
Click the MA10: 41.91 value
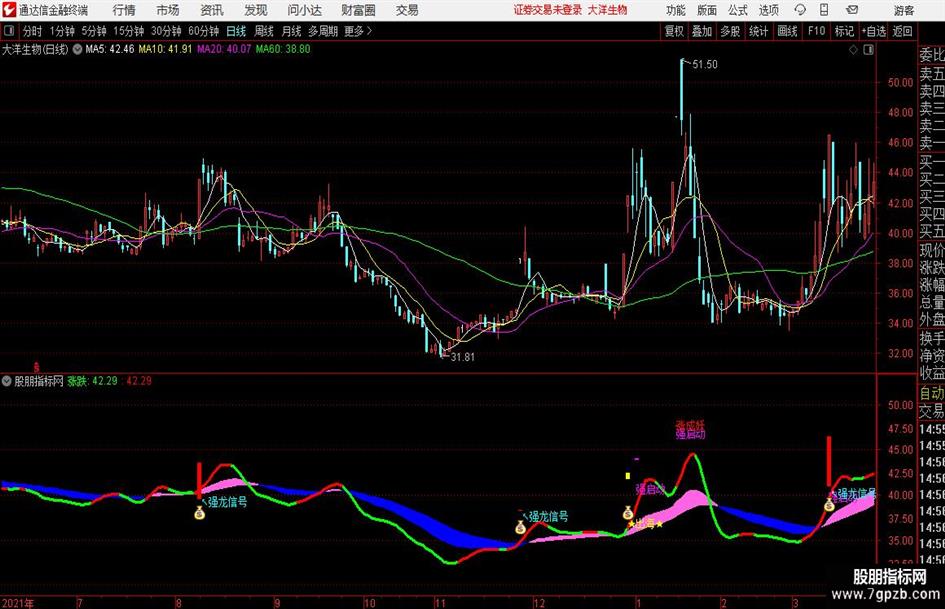pyautogui.click(x=165, y=49)
